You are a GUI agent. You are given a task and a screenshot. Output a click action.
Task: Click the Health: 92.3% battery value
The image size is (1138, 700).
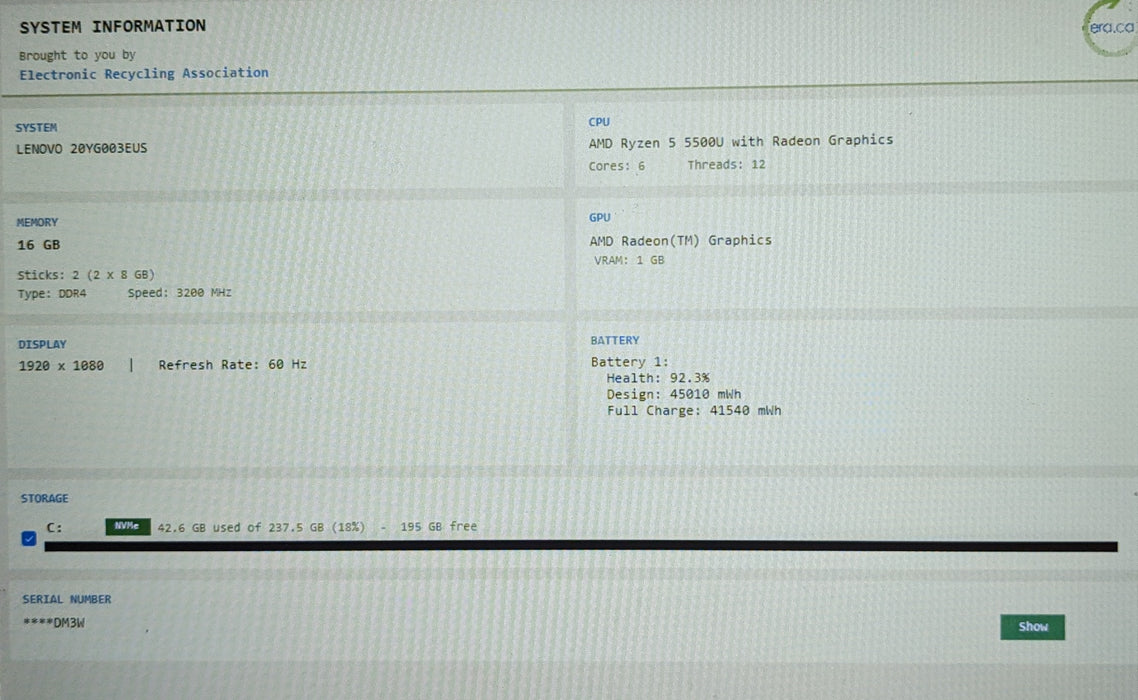658,378
